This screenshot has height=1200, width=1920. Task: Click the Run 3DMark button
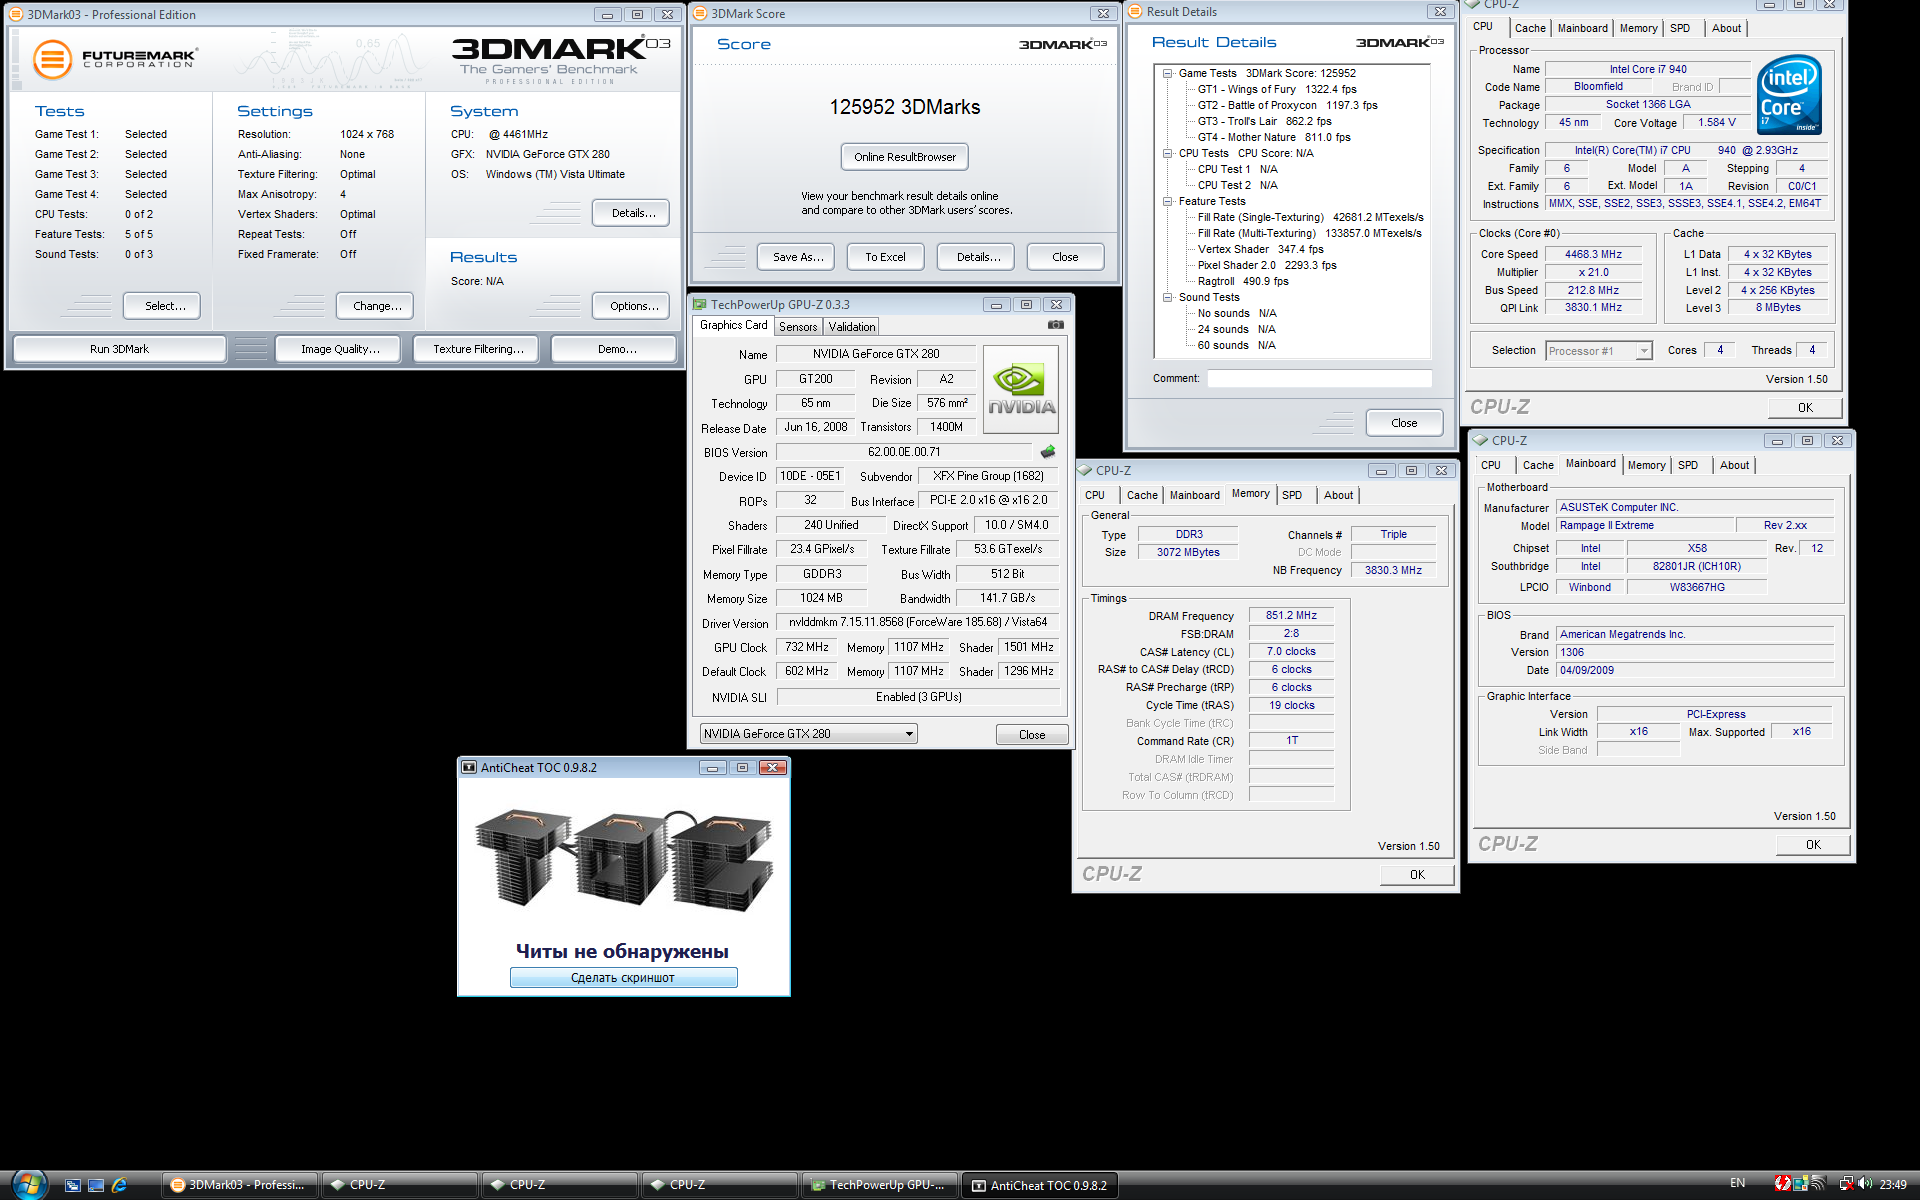[119, 349]
